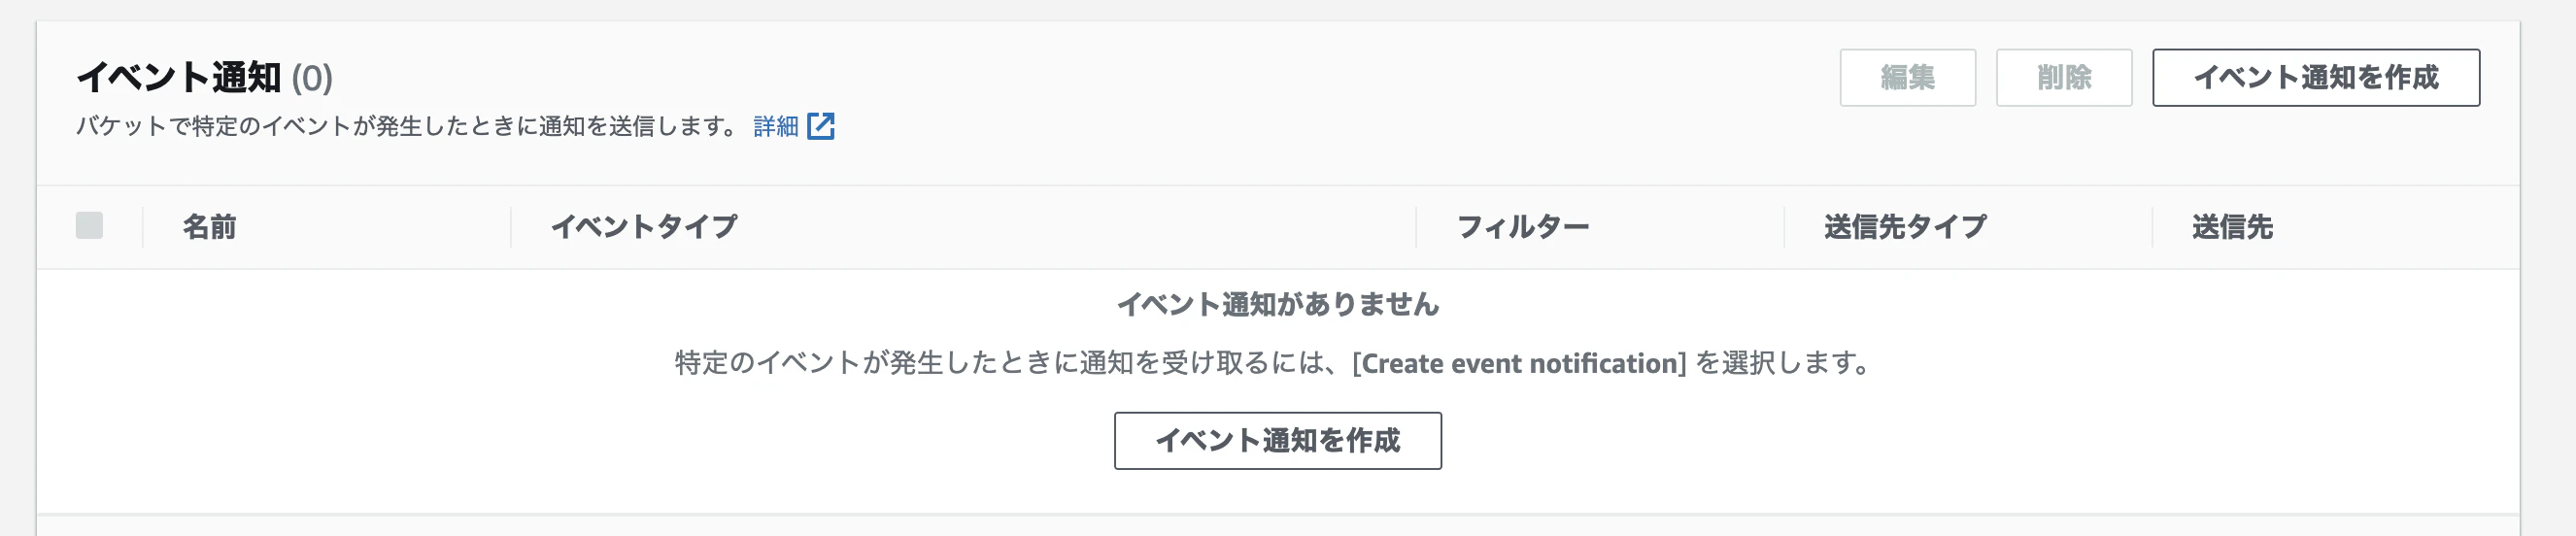Click the イベント通知 section heading
The width and height of the screenshot is (2576, 536).
pos(179,77)
